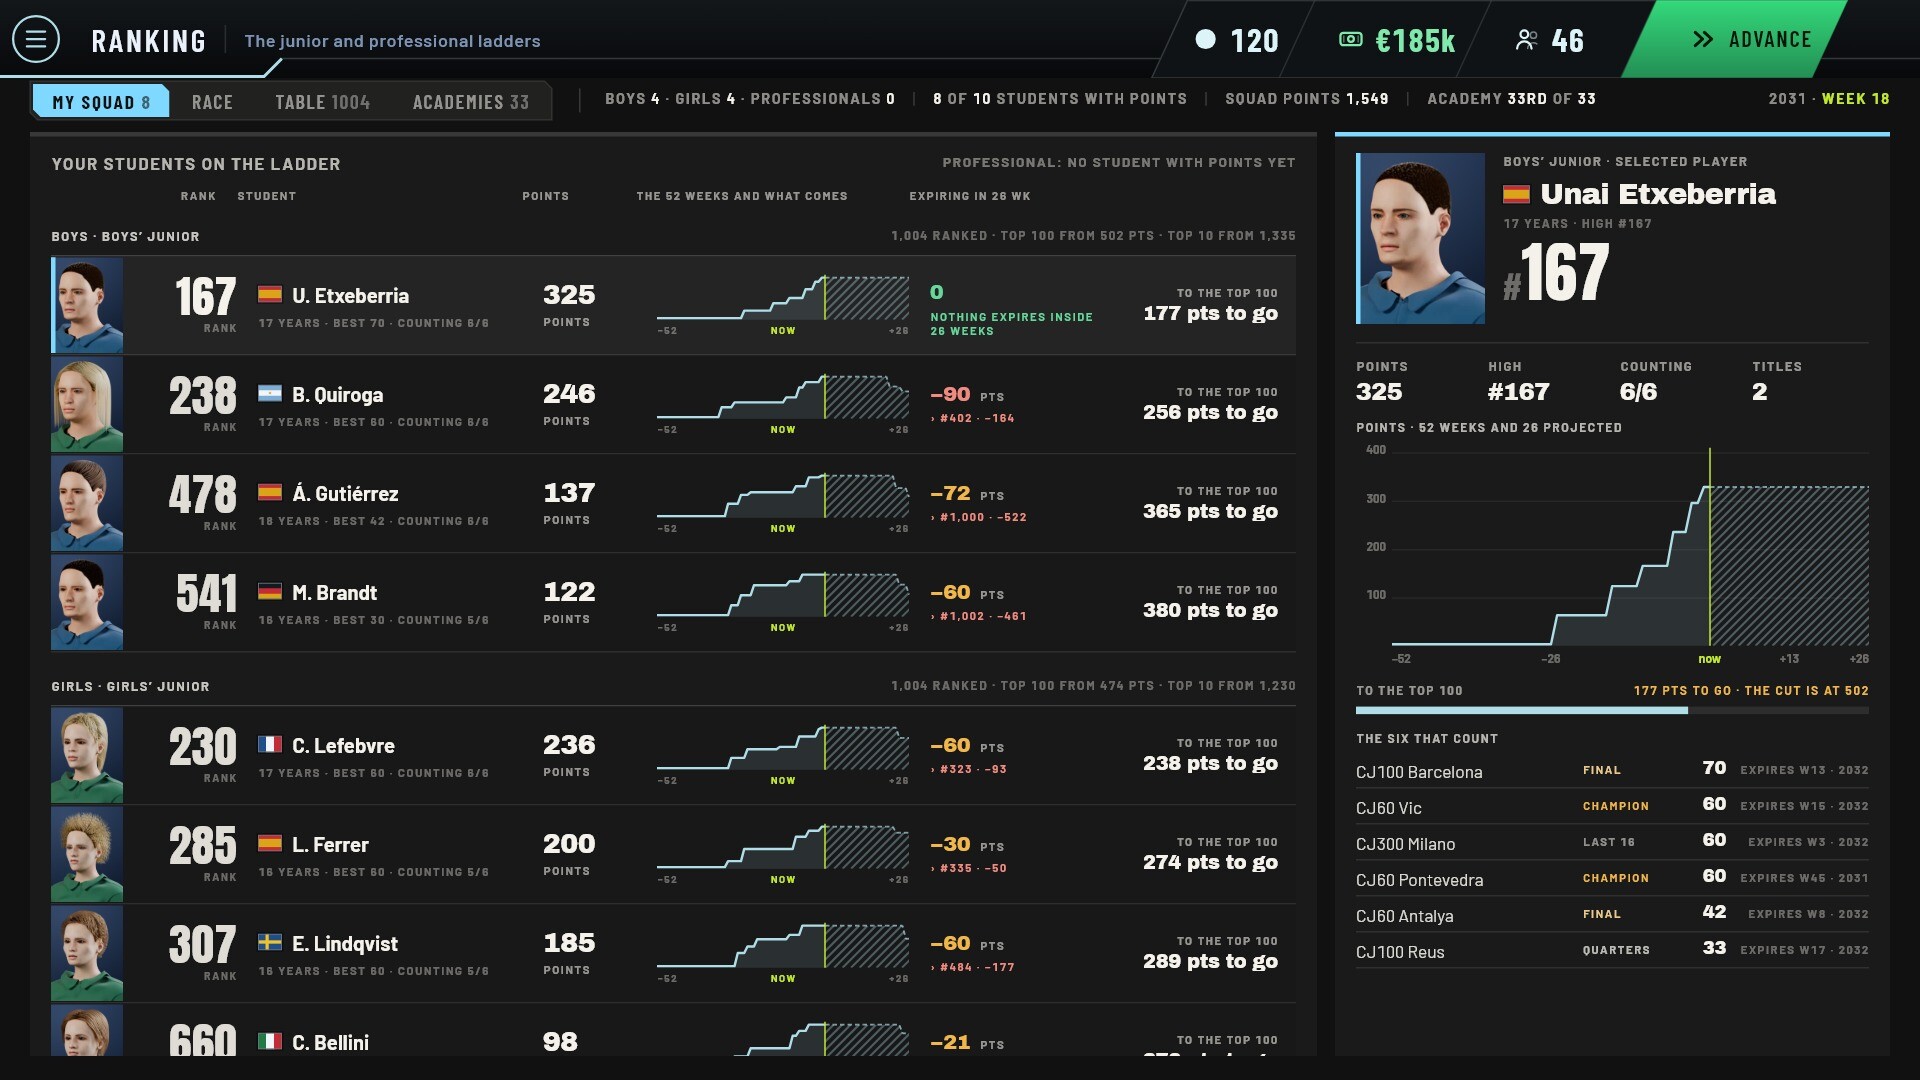This screenshot has width=1920, height=1080.
Task: Click the top 100 progress bar
Action: coord(1612,711)
